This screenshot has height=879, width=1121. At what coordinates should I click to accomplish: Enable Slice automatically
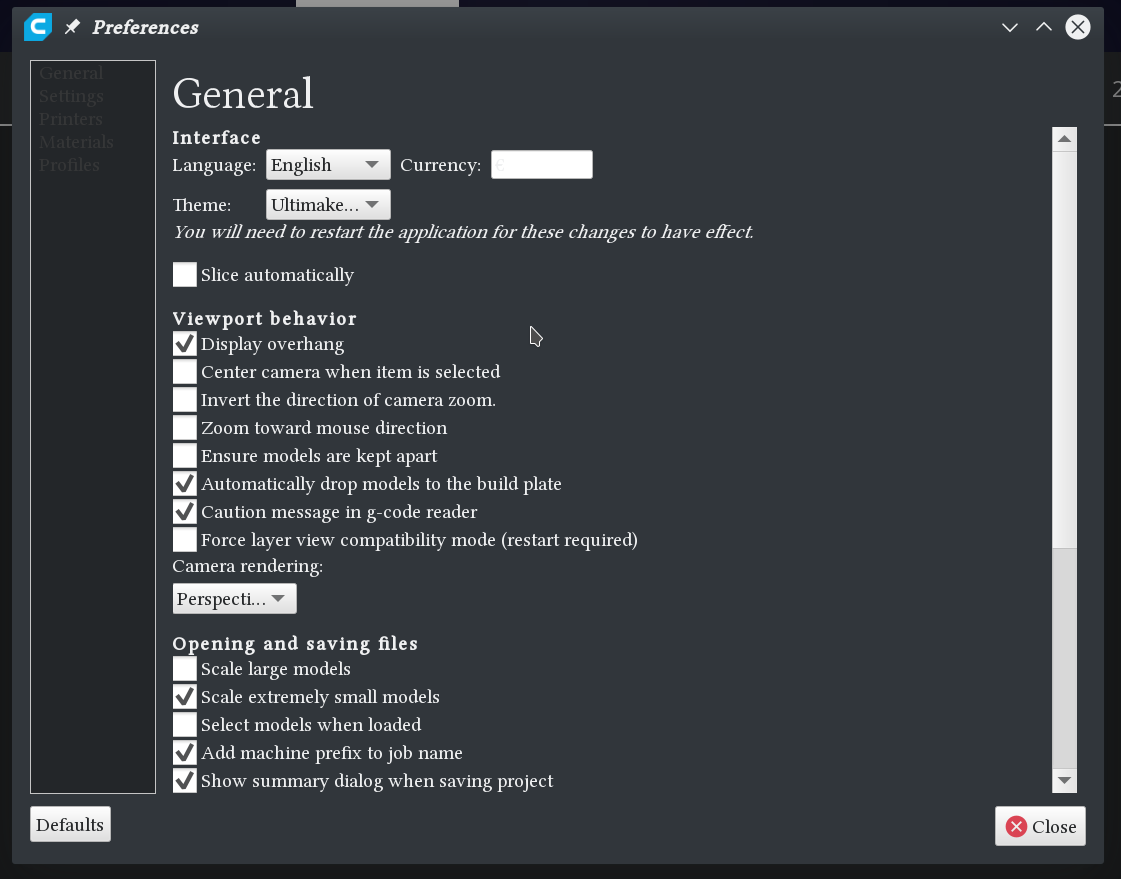(x=184, y=274)
